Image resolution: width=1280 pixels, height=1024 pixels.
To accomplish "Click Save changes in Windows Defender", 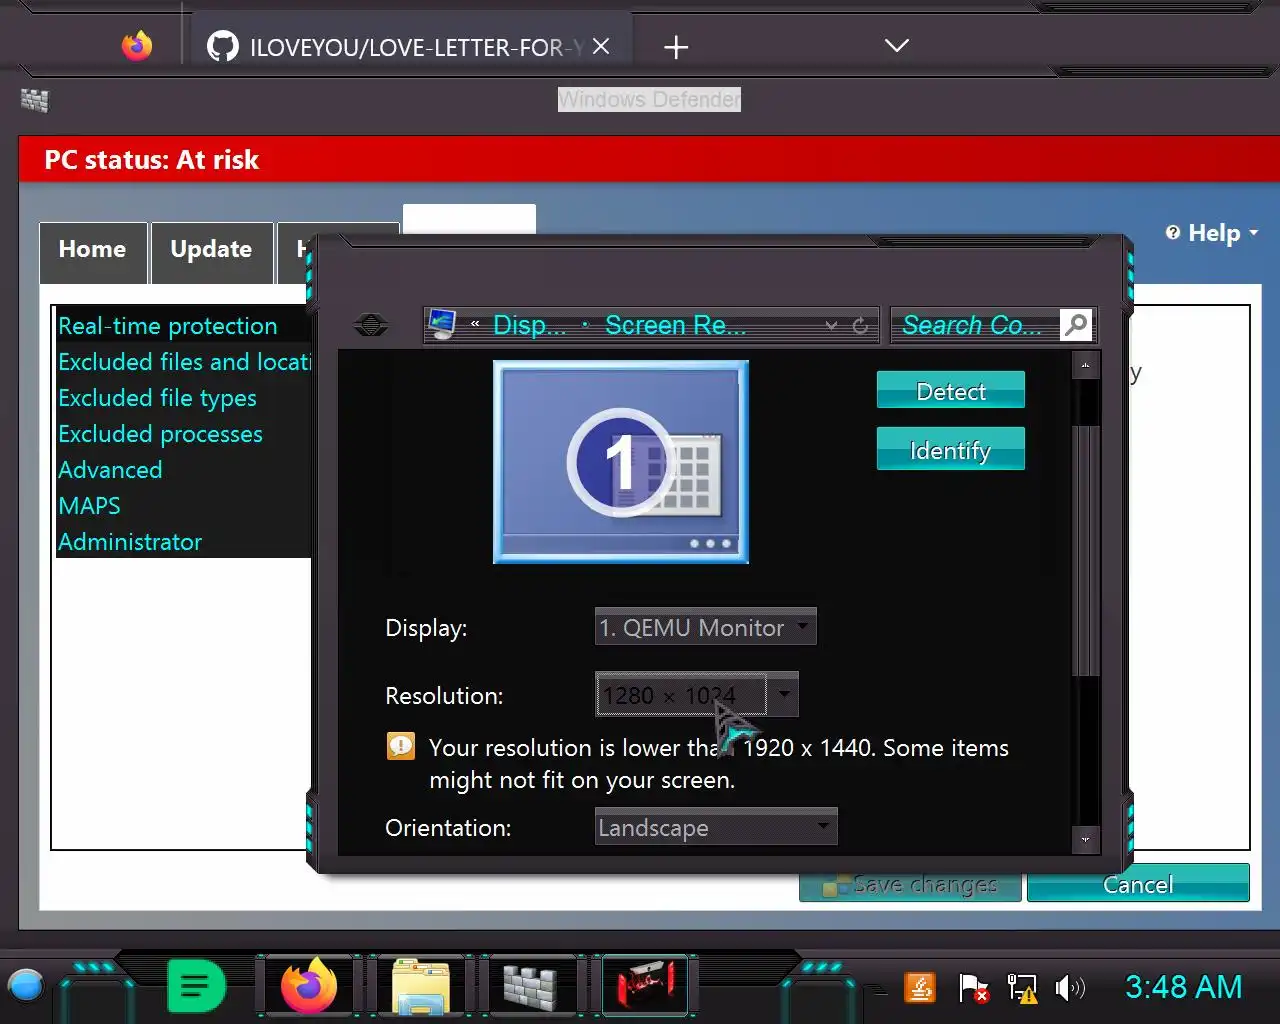I will coord(911,884).
